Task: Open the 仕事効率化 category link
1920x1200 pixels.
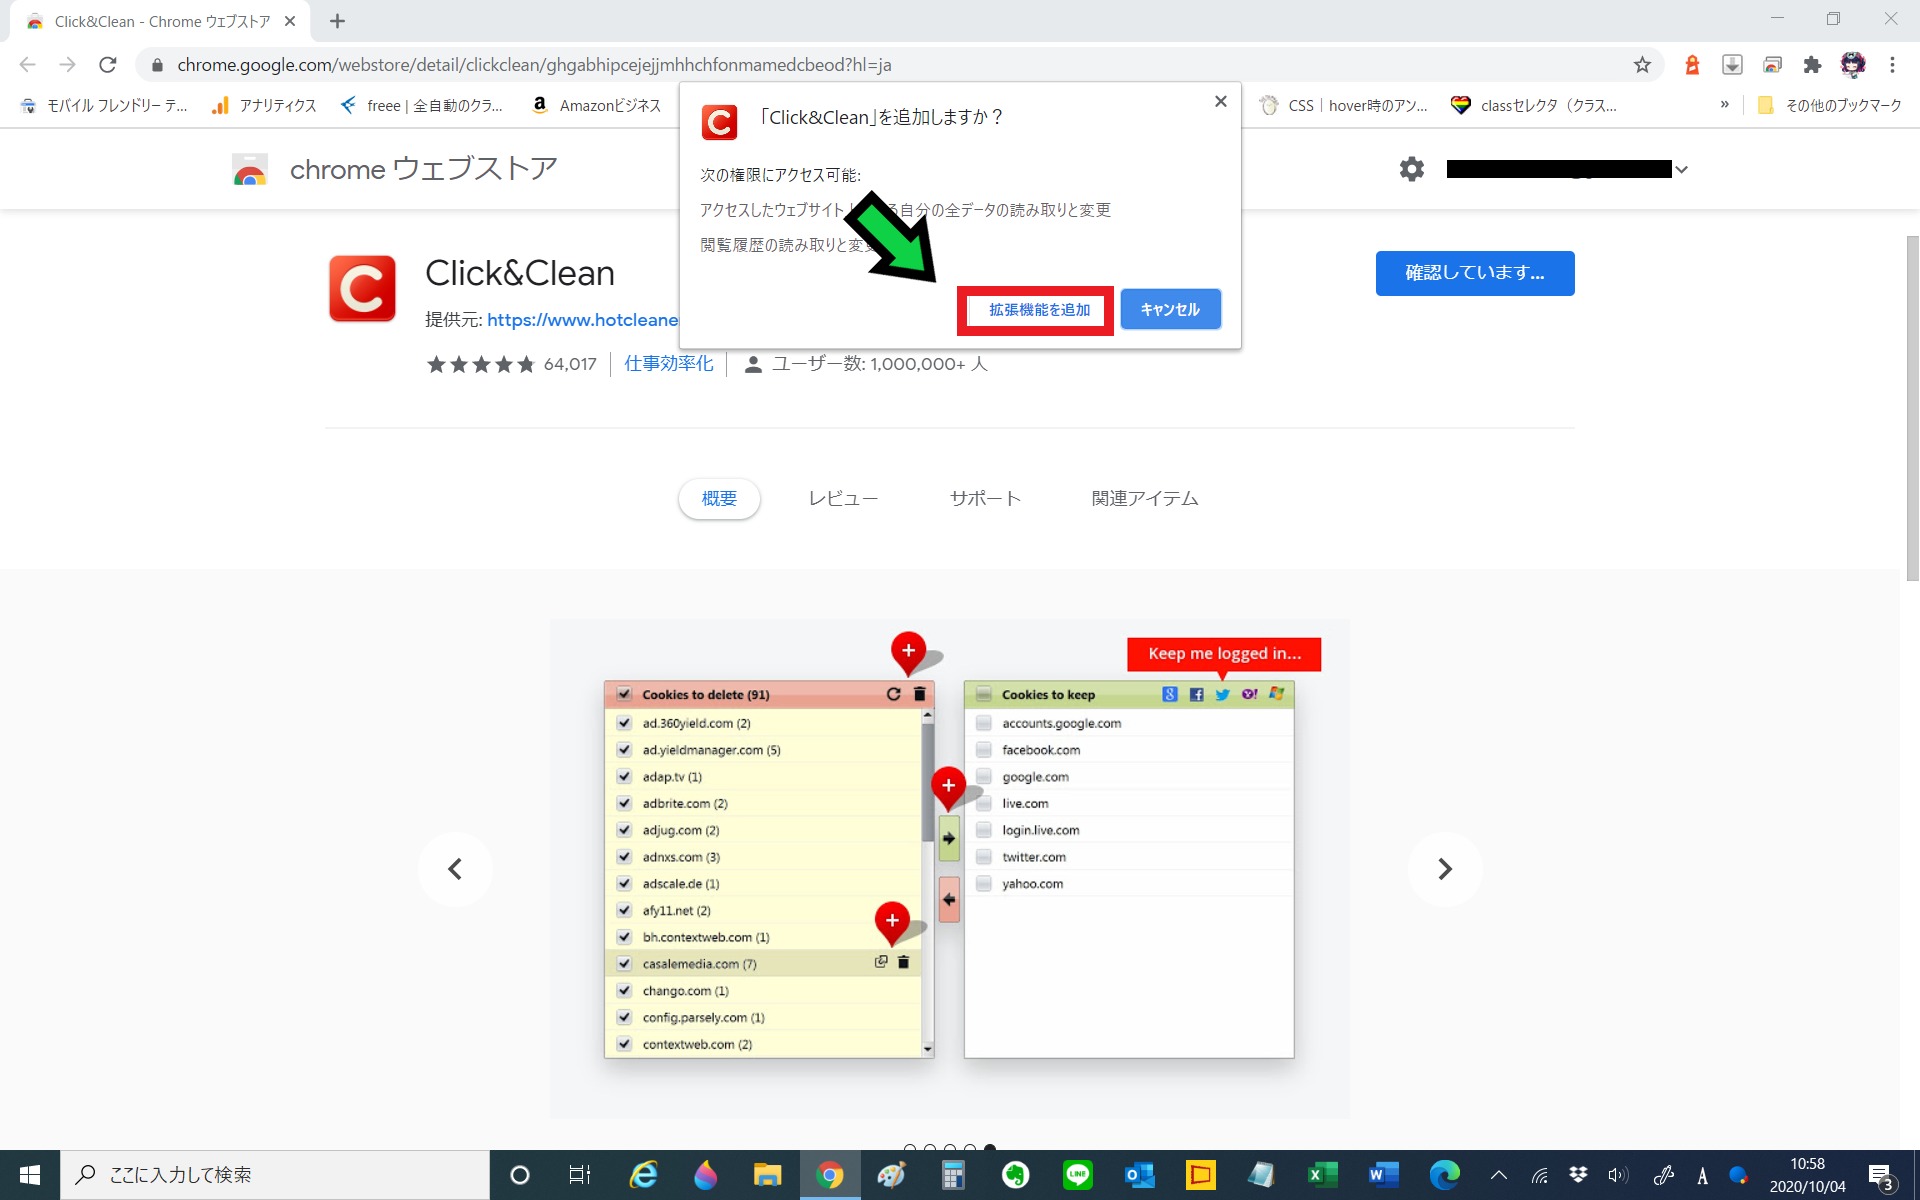Action: pyautogui.click(x=669, y=364)
